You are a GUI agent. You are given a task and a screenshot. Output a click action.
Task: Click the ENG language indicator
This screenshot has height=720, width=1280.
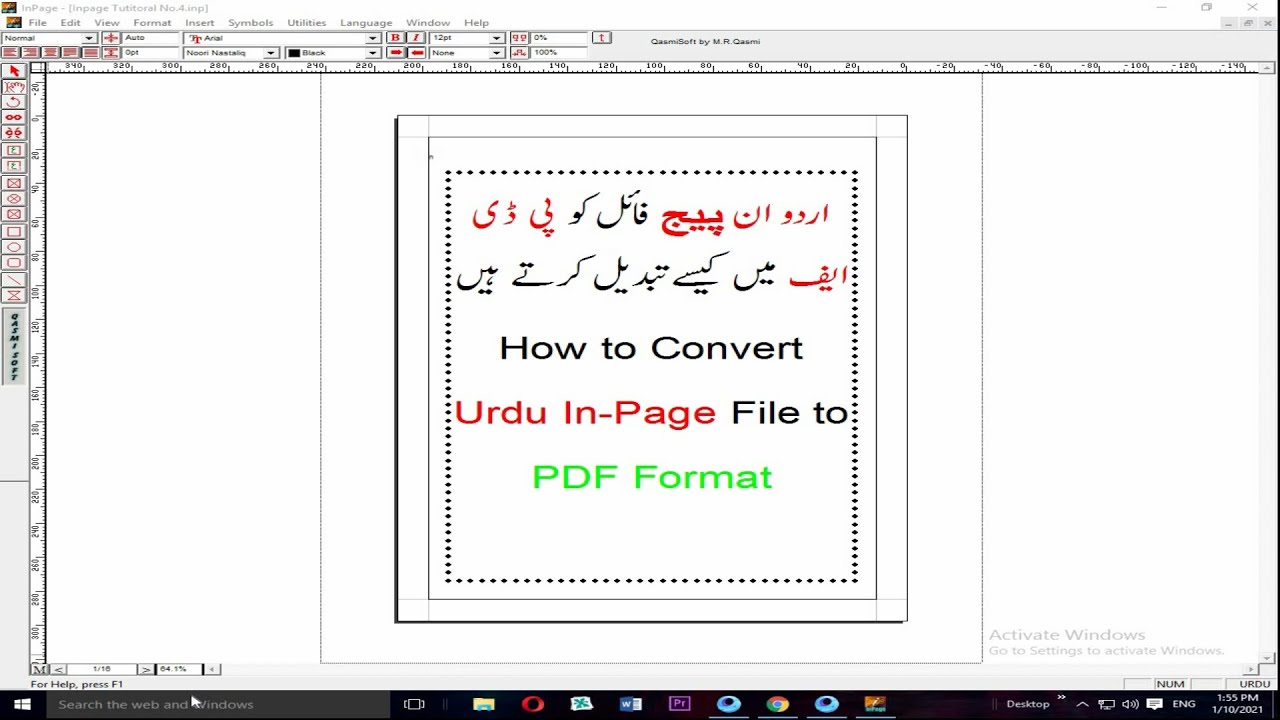point(1184,704)
